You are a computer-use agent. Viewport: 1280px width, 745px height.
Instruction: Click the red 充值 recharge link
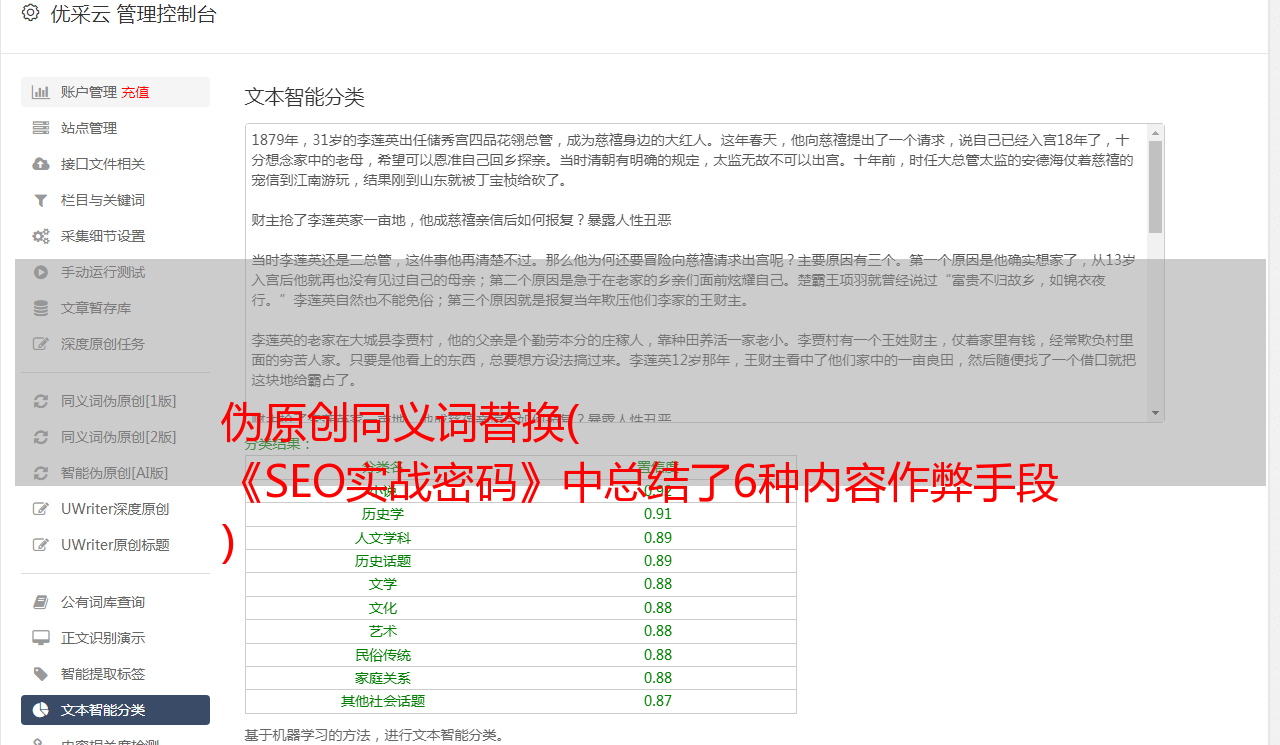click(135, 92)
